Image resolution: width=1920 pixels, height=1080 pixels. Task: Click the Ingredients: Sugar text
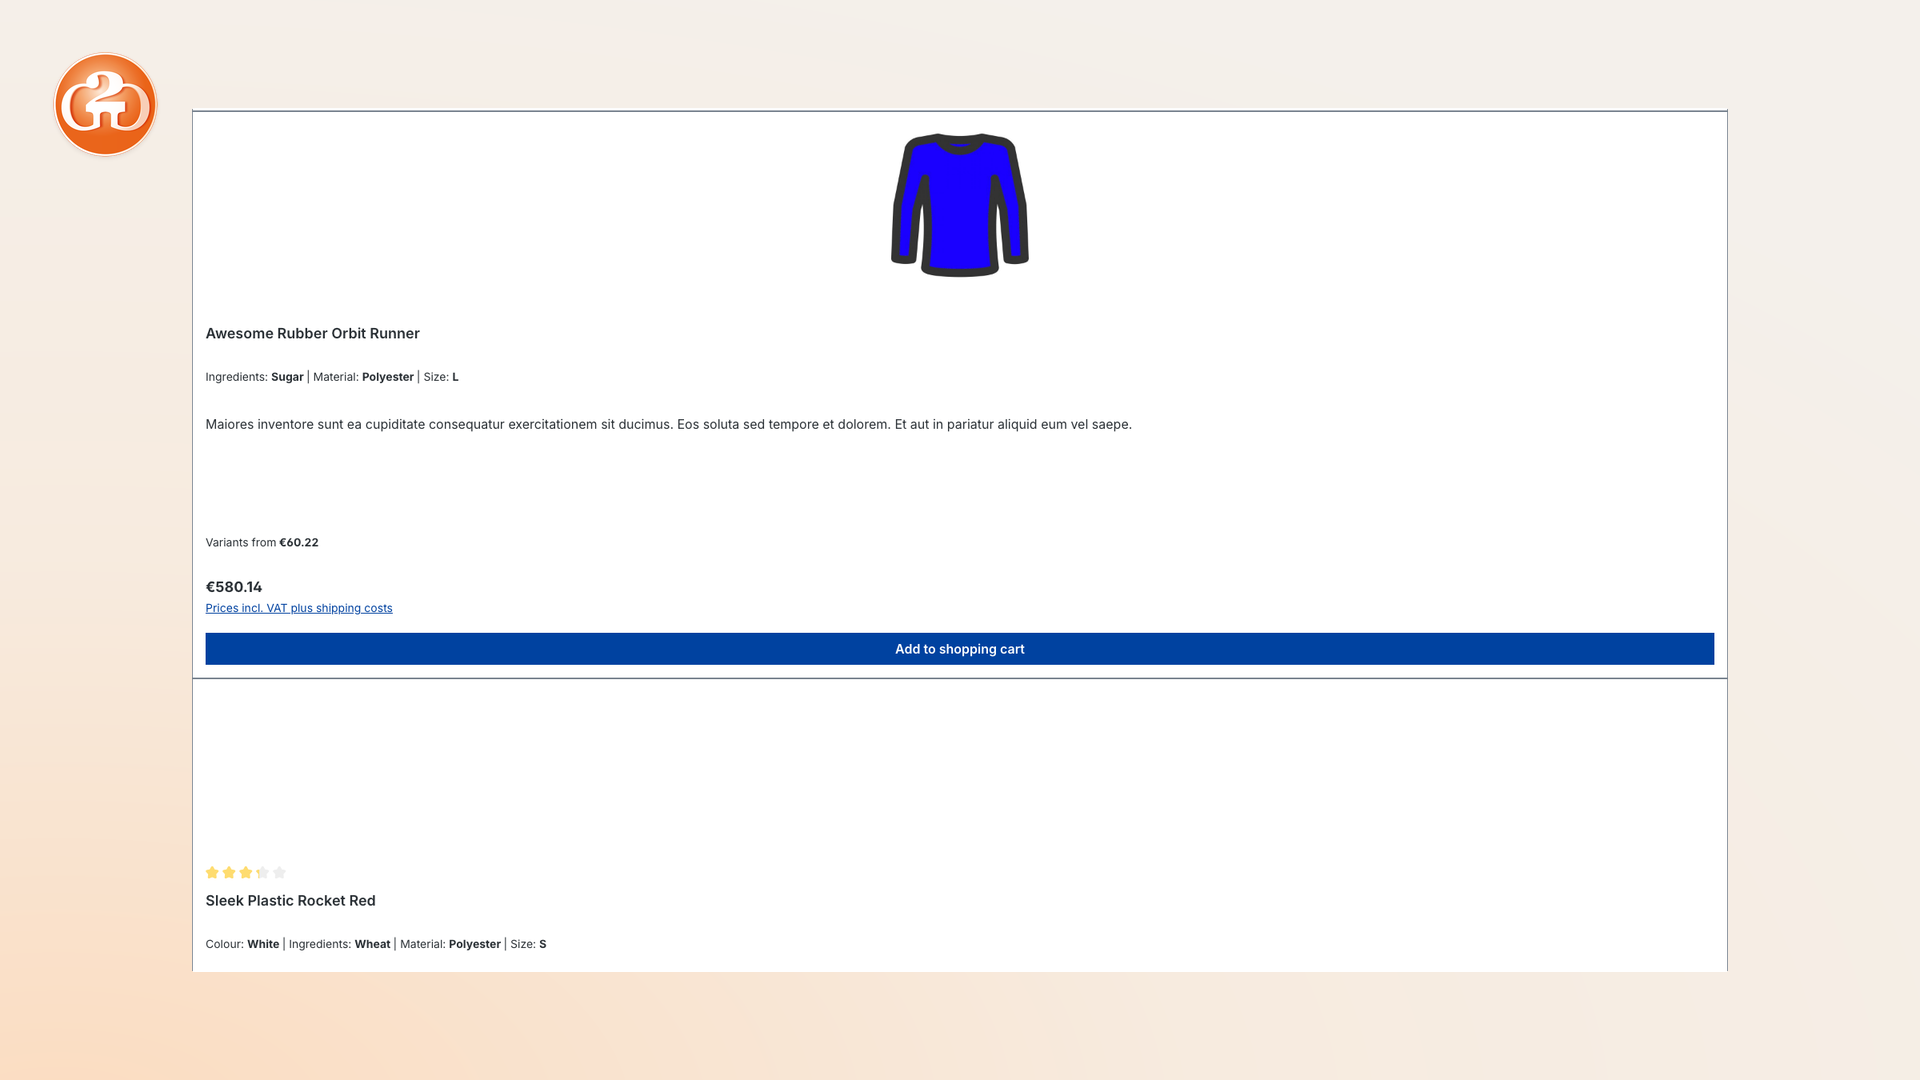[x=254, y=377]
